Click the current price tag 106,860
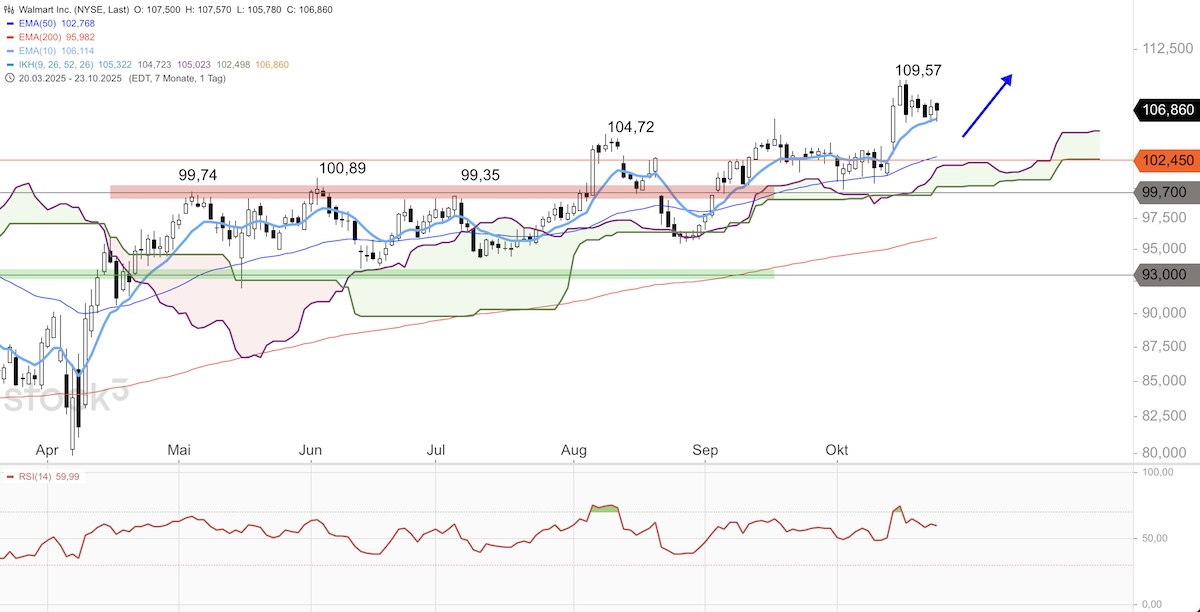This screenshot has height=612, width=1200. pyautogui.click(x=1165, y=111)
